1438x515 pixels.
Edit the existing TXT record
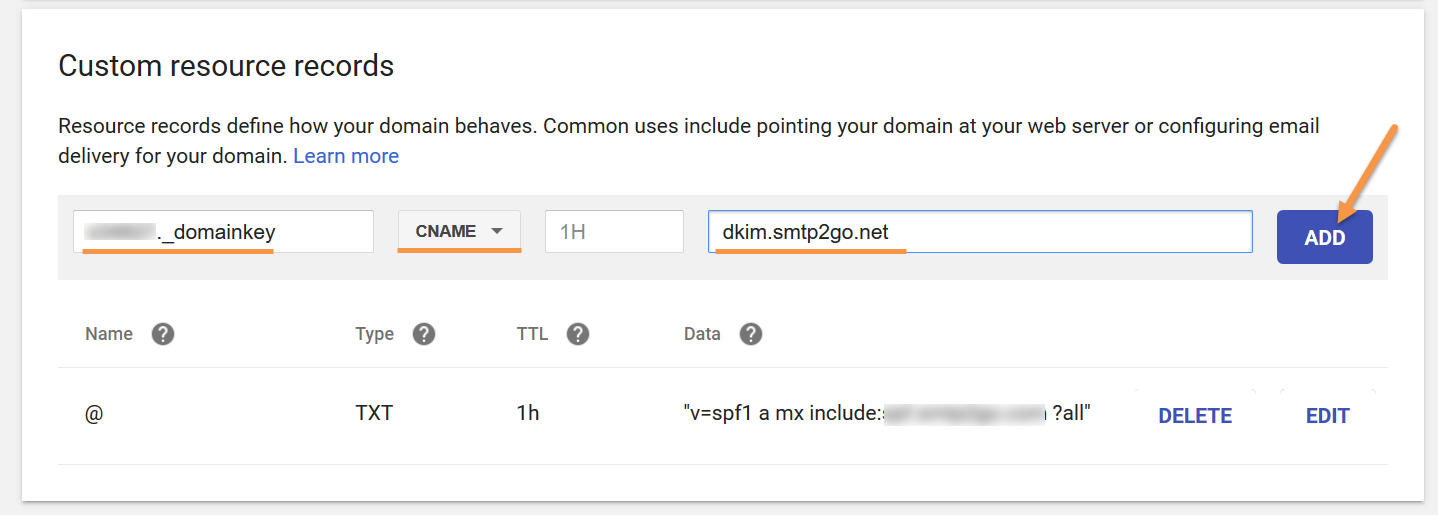click(x=1328, y=416)
